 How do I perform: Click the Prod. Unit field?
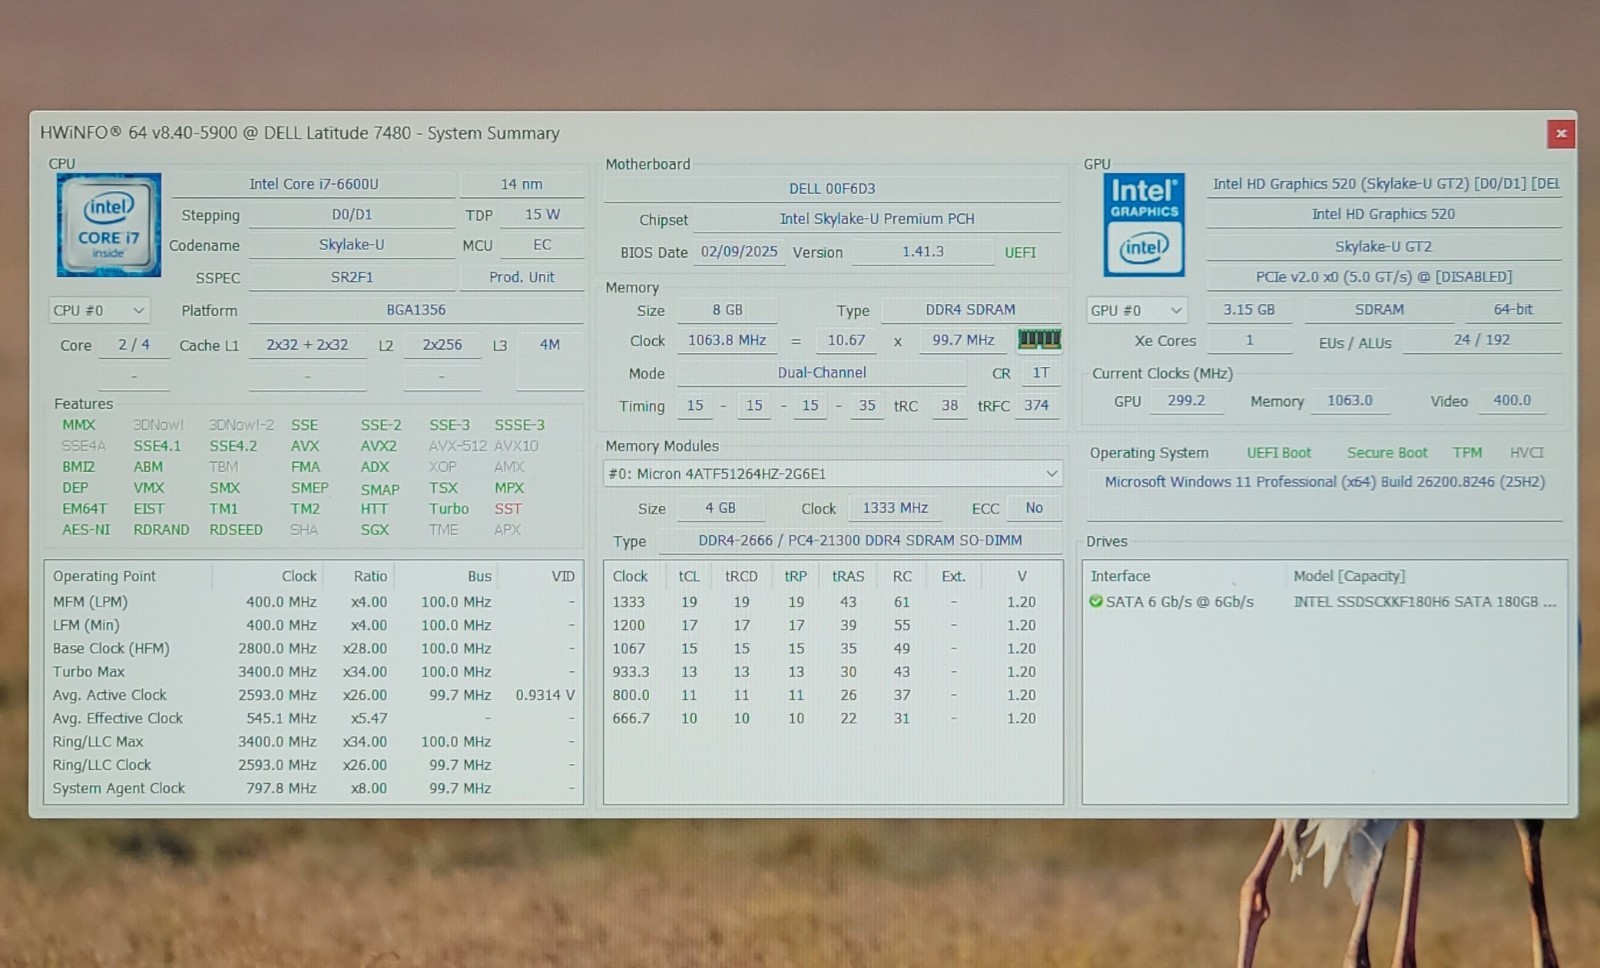(x=522, y=277)
